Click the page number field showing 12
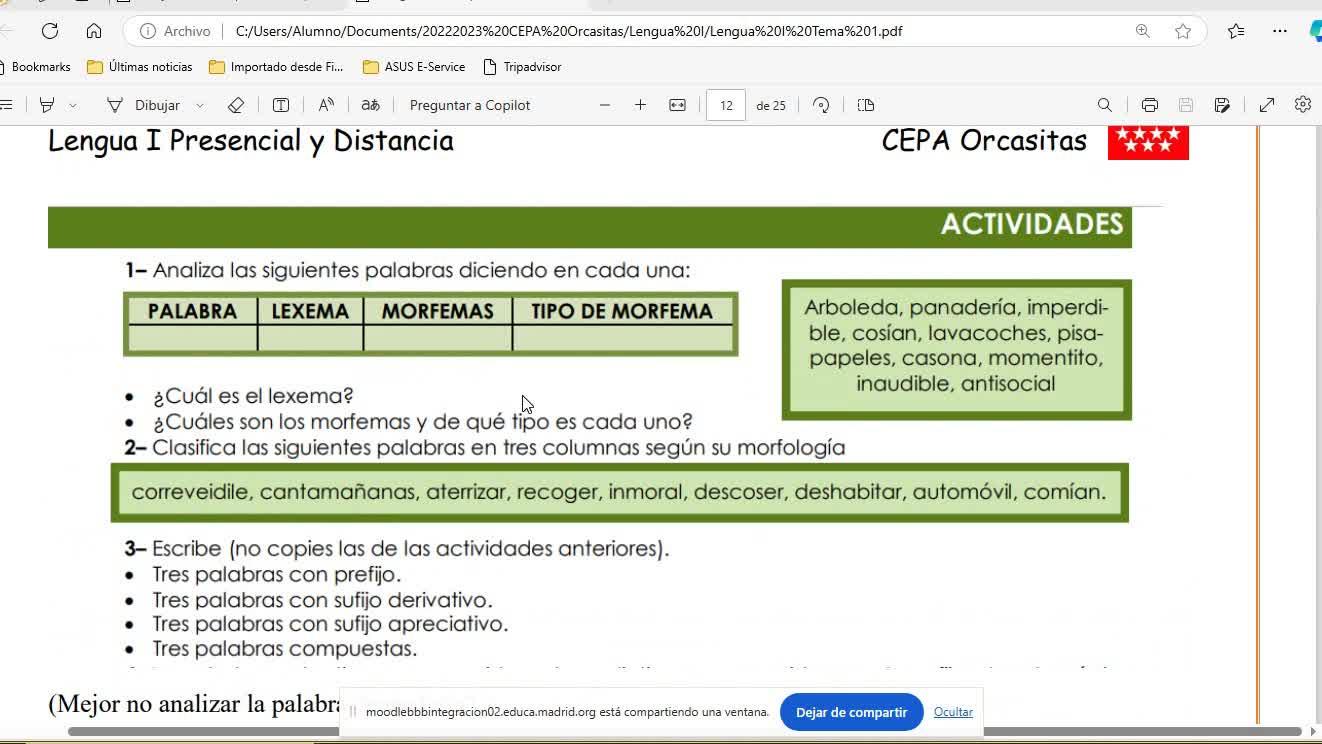Screen dimensions: 1322x744 click(726, 105)
